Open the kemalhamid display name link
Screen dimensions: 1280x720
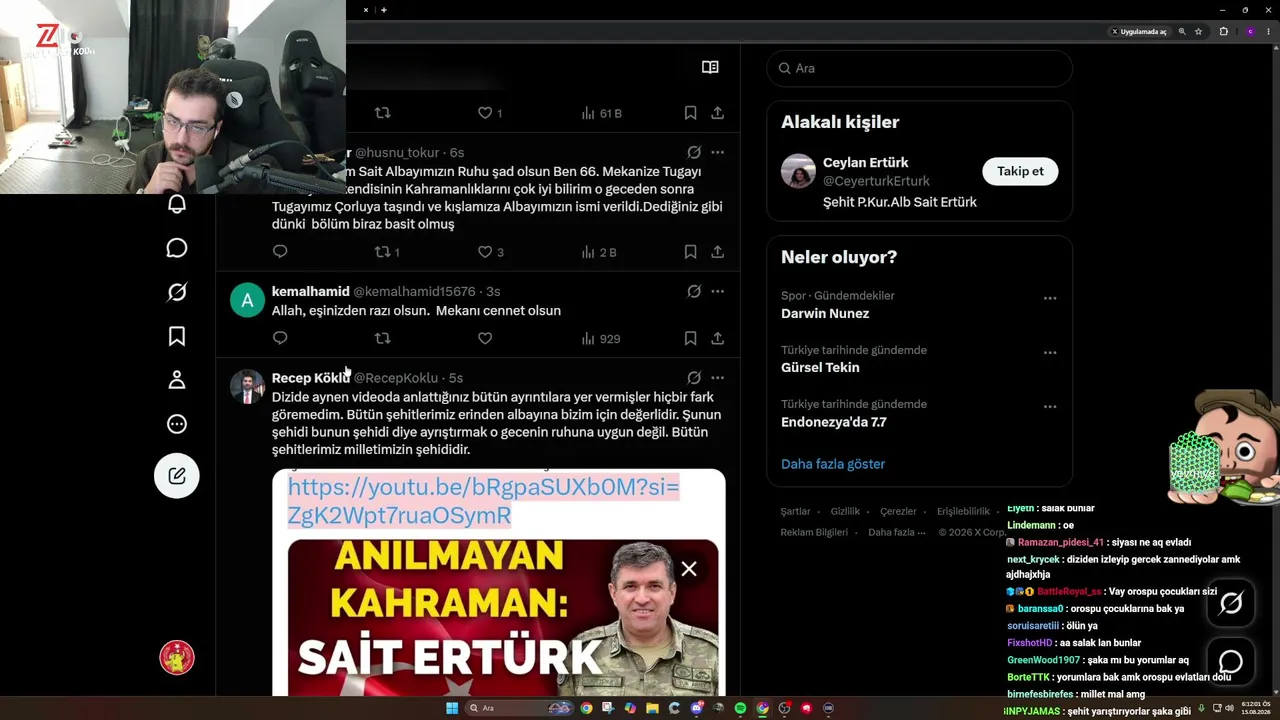click(x=311, y=291)
